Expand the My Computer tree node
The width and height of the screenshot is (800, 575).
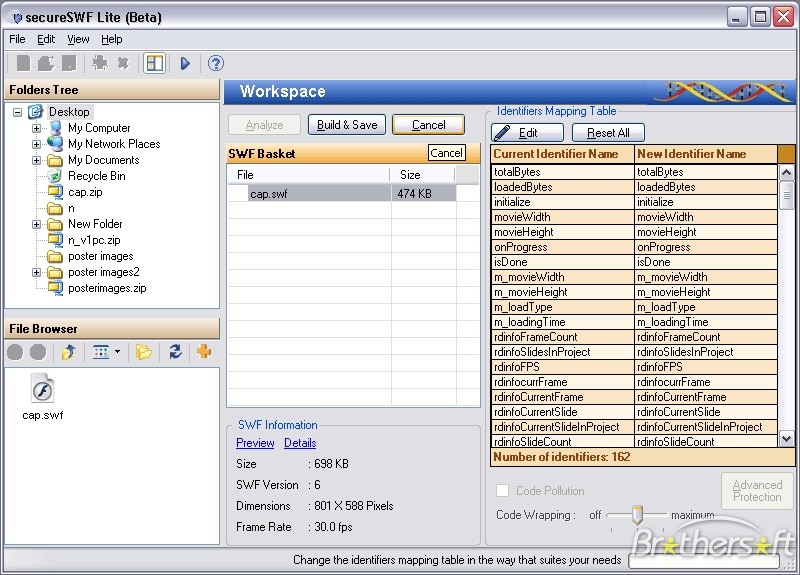click(37, 128)
